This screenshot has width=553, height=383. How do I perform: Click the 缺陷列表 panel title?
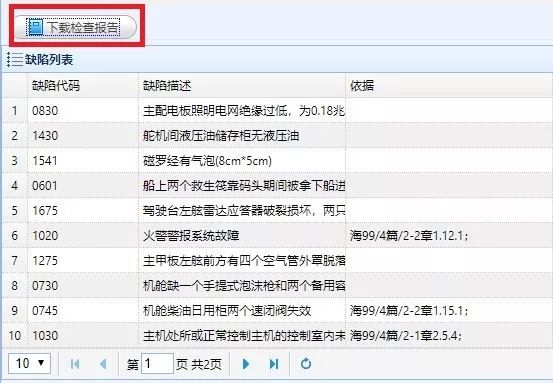pos(49,60)
